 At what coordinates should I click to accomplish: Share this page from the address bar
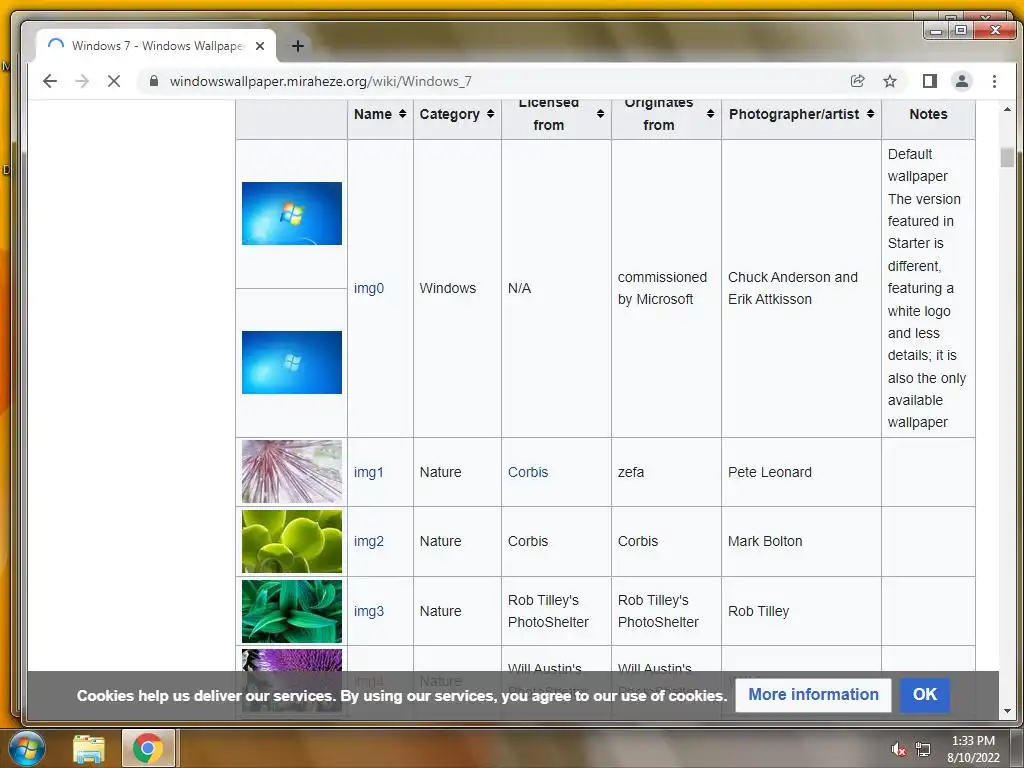(857, 81)
